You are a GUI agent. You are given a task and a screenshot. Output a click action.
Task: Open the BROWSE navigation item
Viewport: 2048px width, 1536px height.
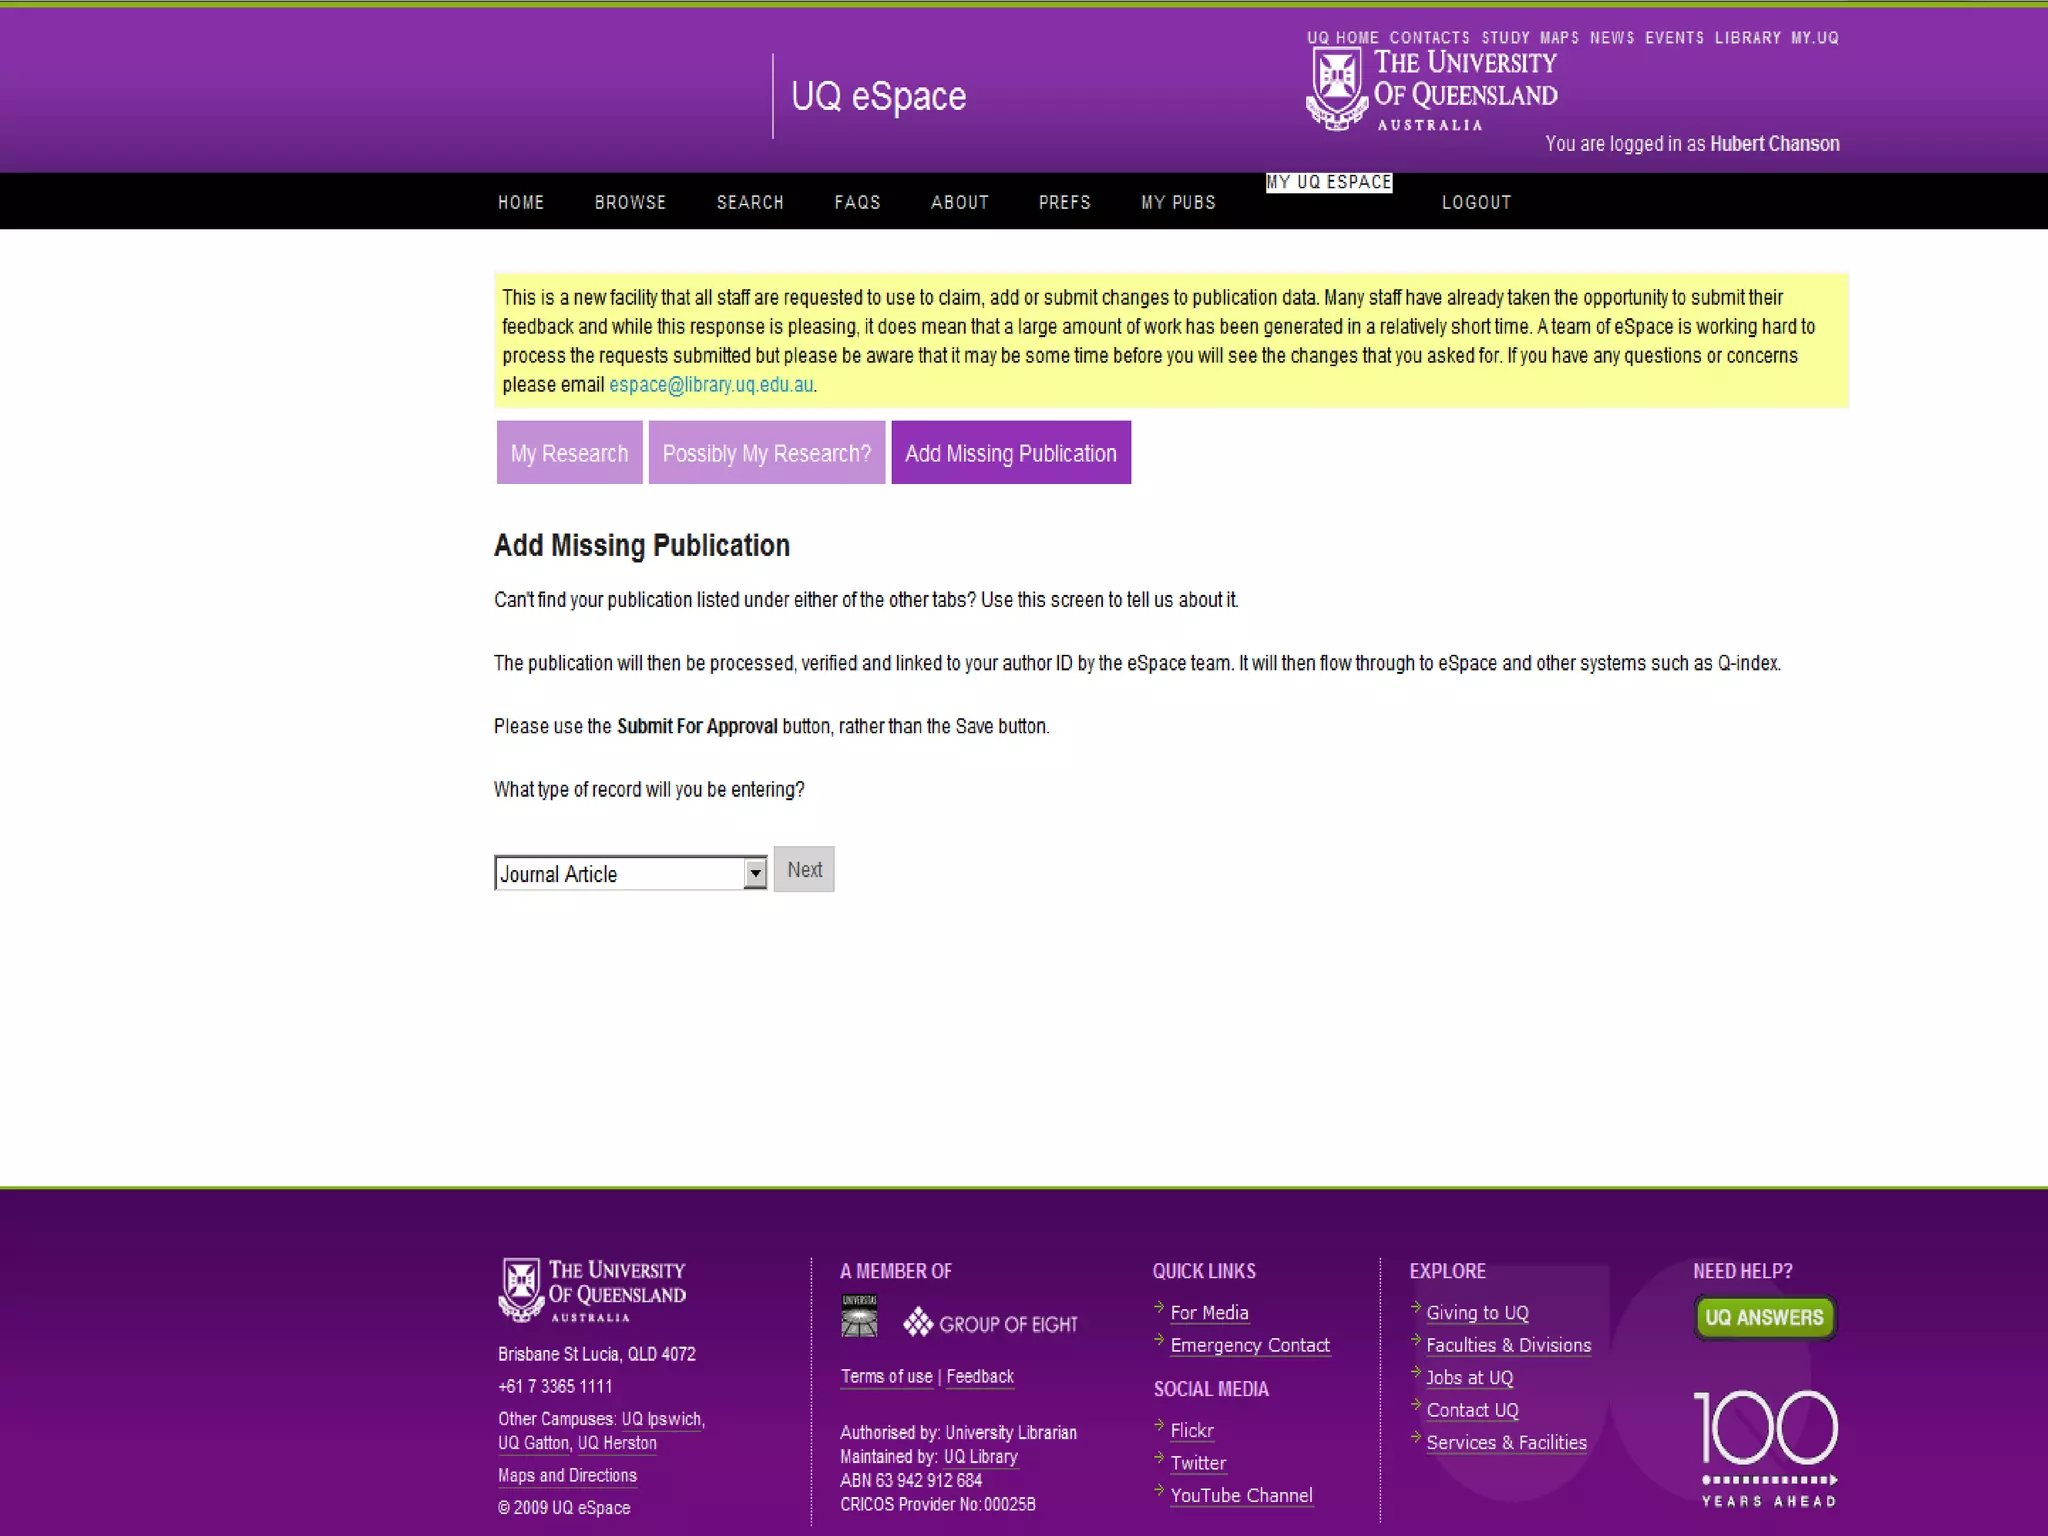click(630, 202)
